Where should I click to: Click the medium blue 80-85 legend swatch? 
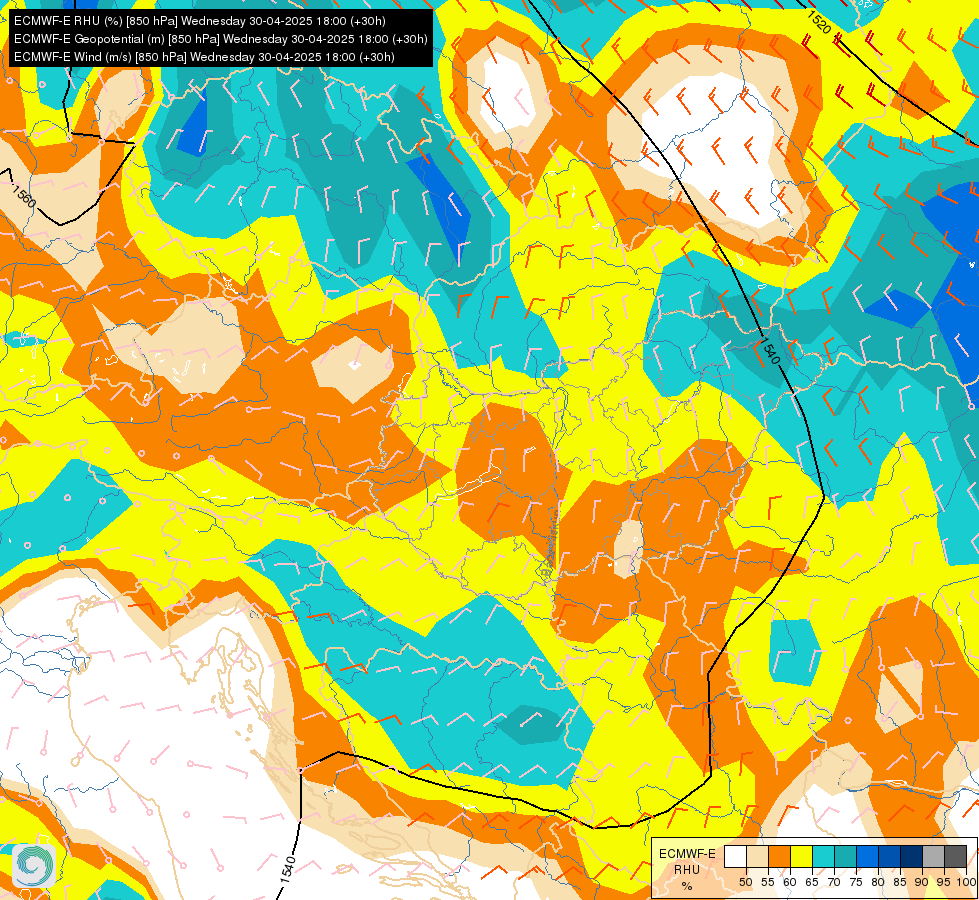889,856
